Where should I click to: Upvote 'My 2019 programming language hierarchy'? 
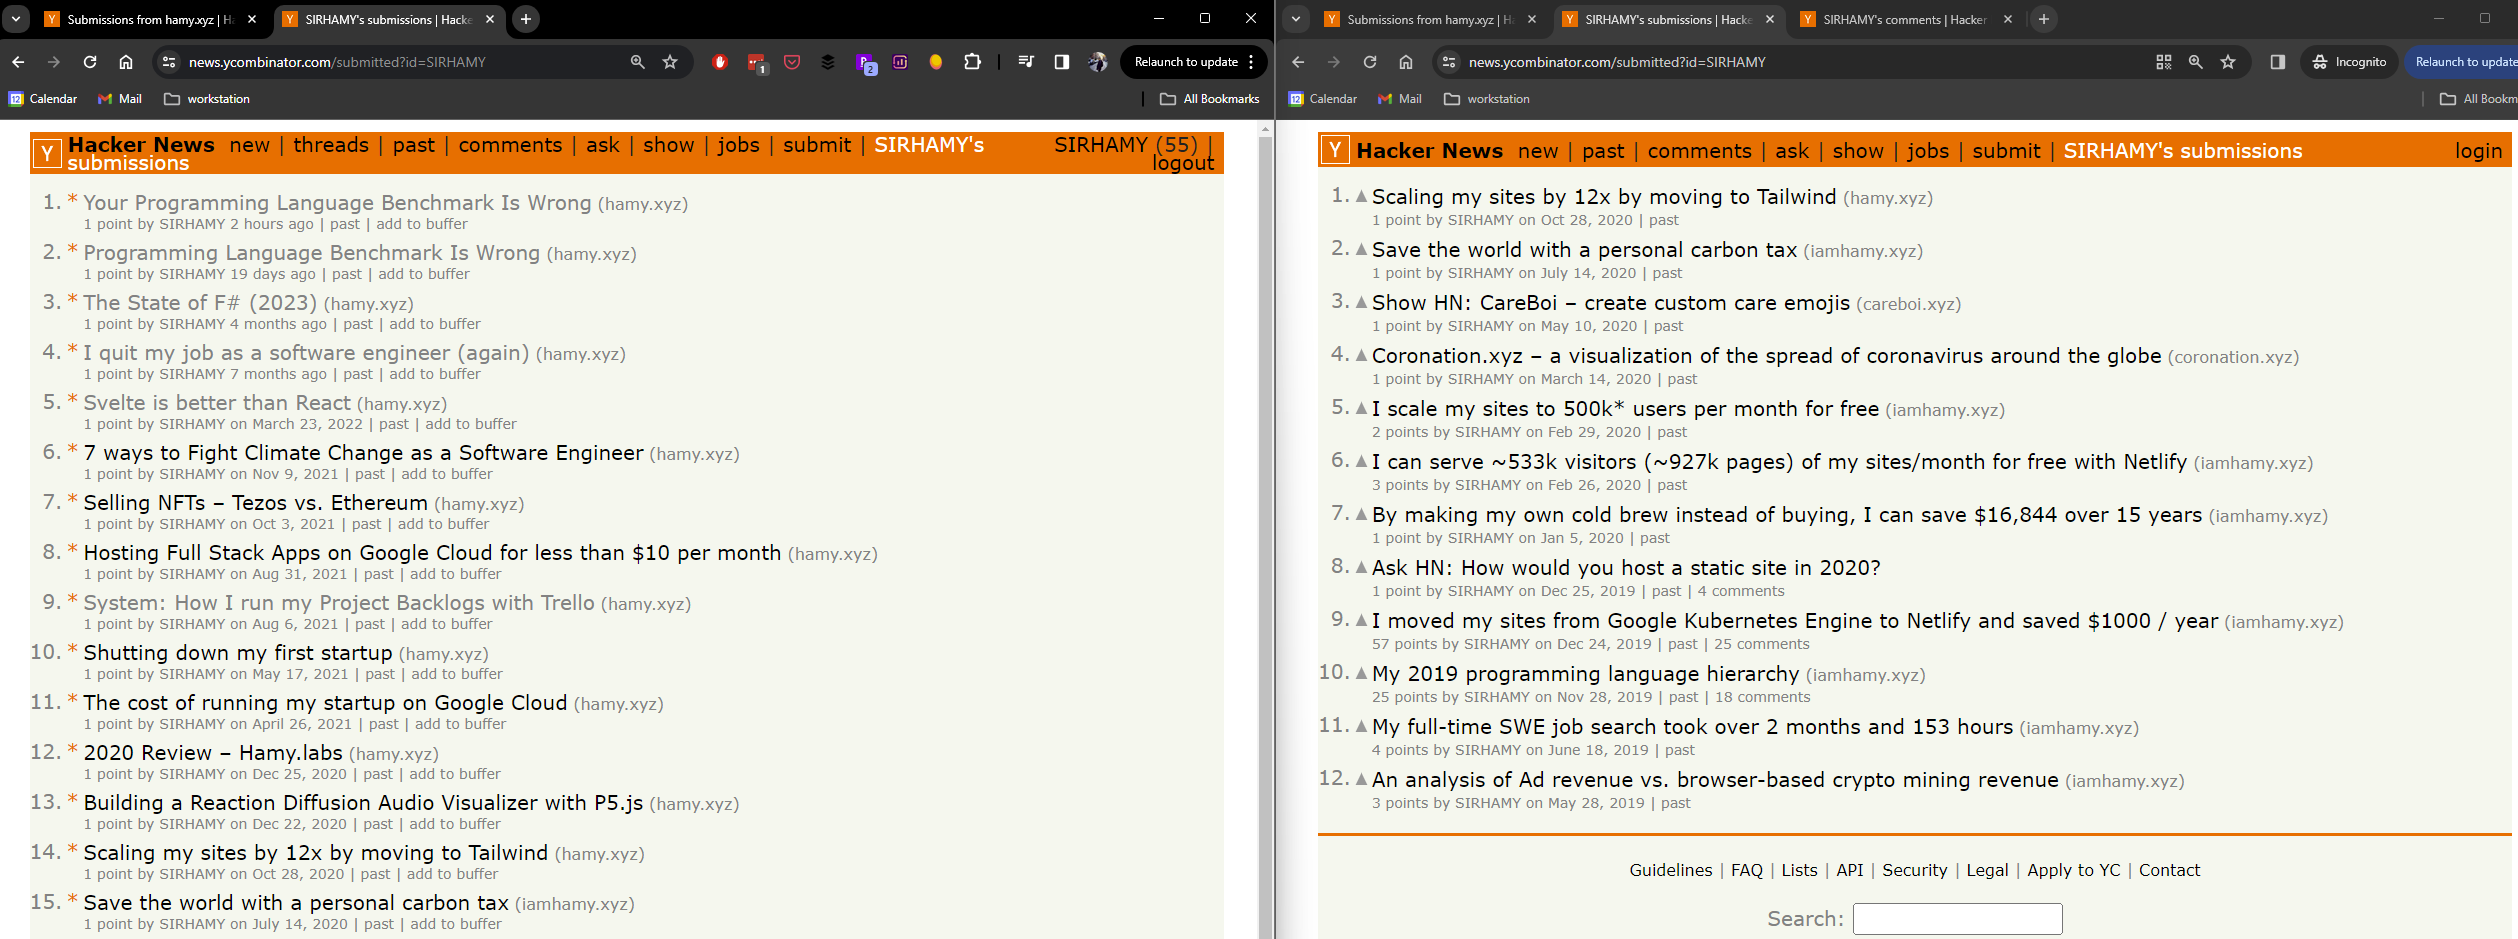click(1361, 674)
